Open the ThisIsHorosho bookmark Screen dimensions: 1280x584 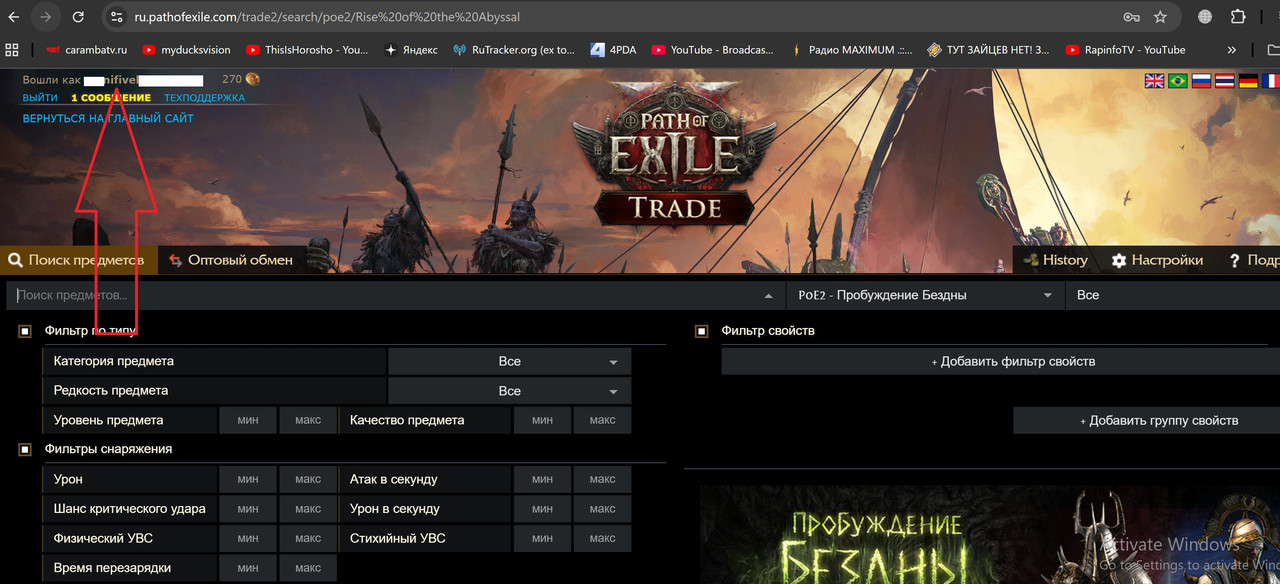coord(307,50)
